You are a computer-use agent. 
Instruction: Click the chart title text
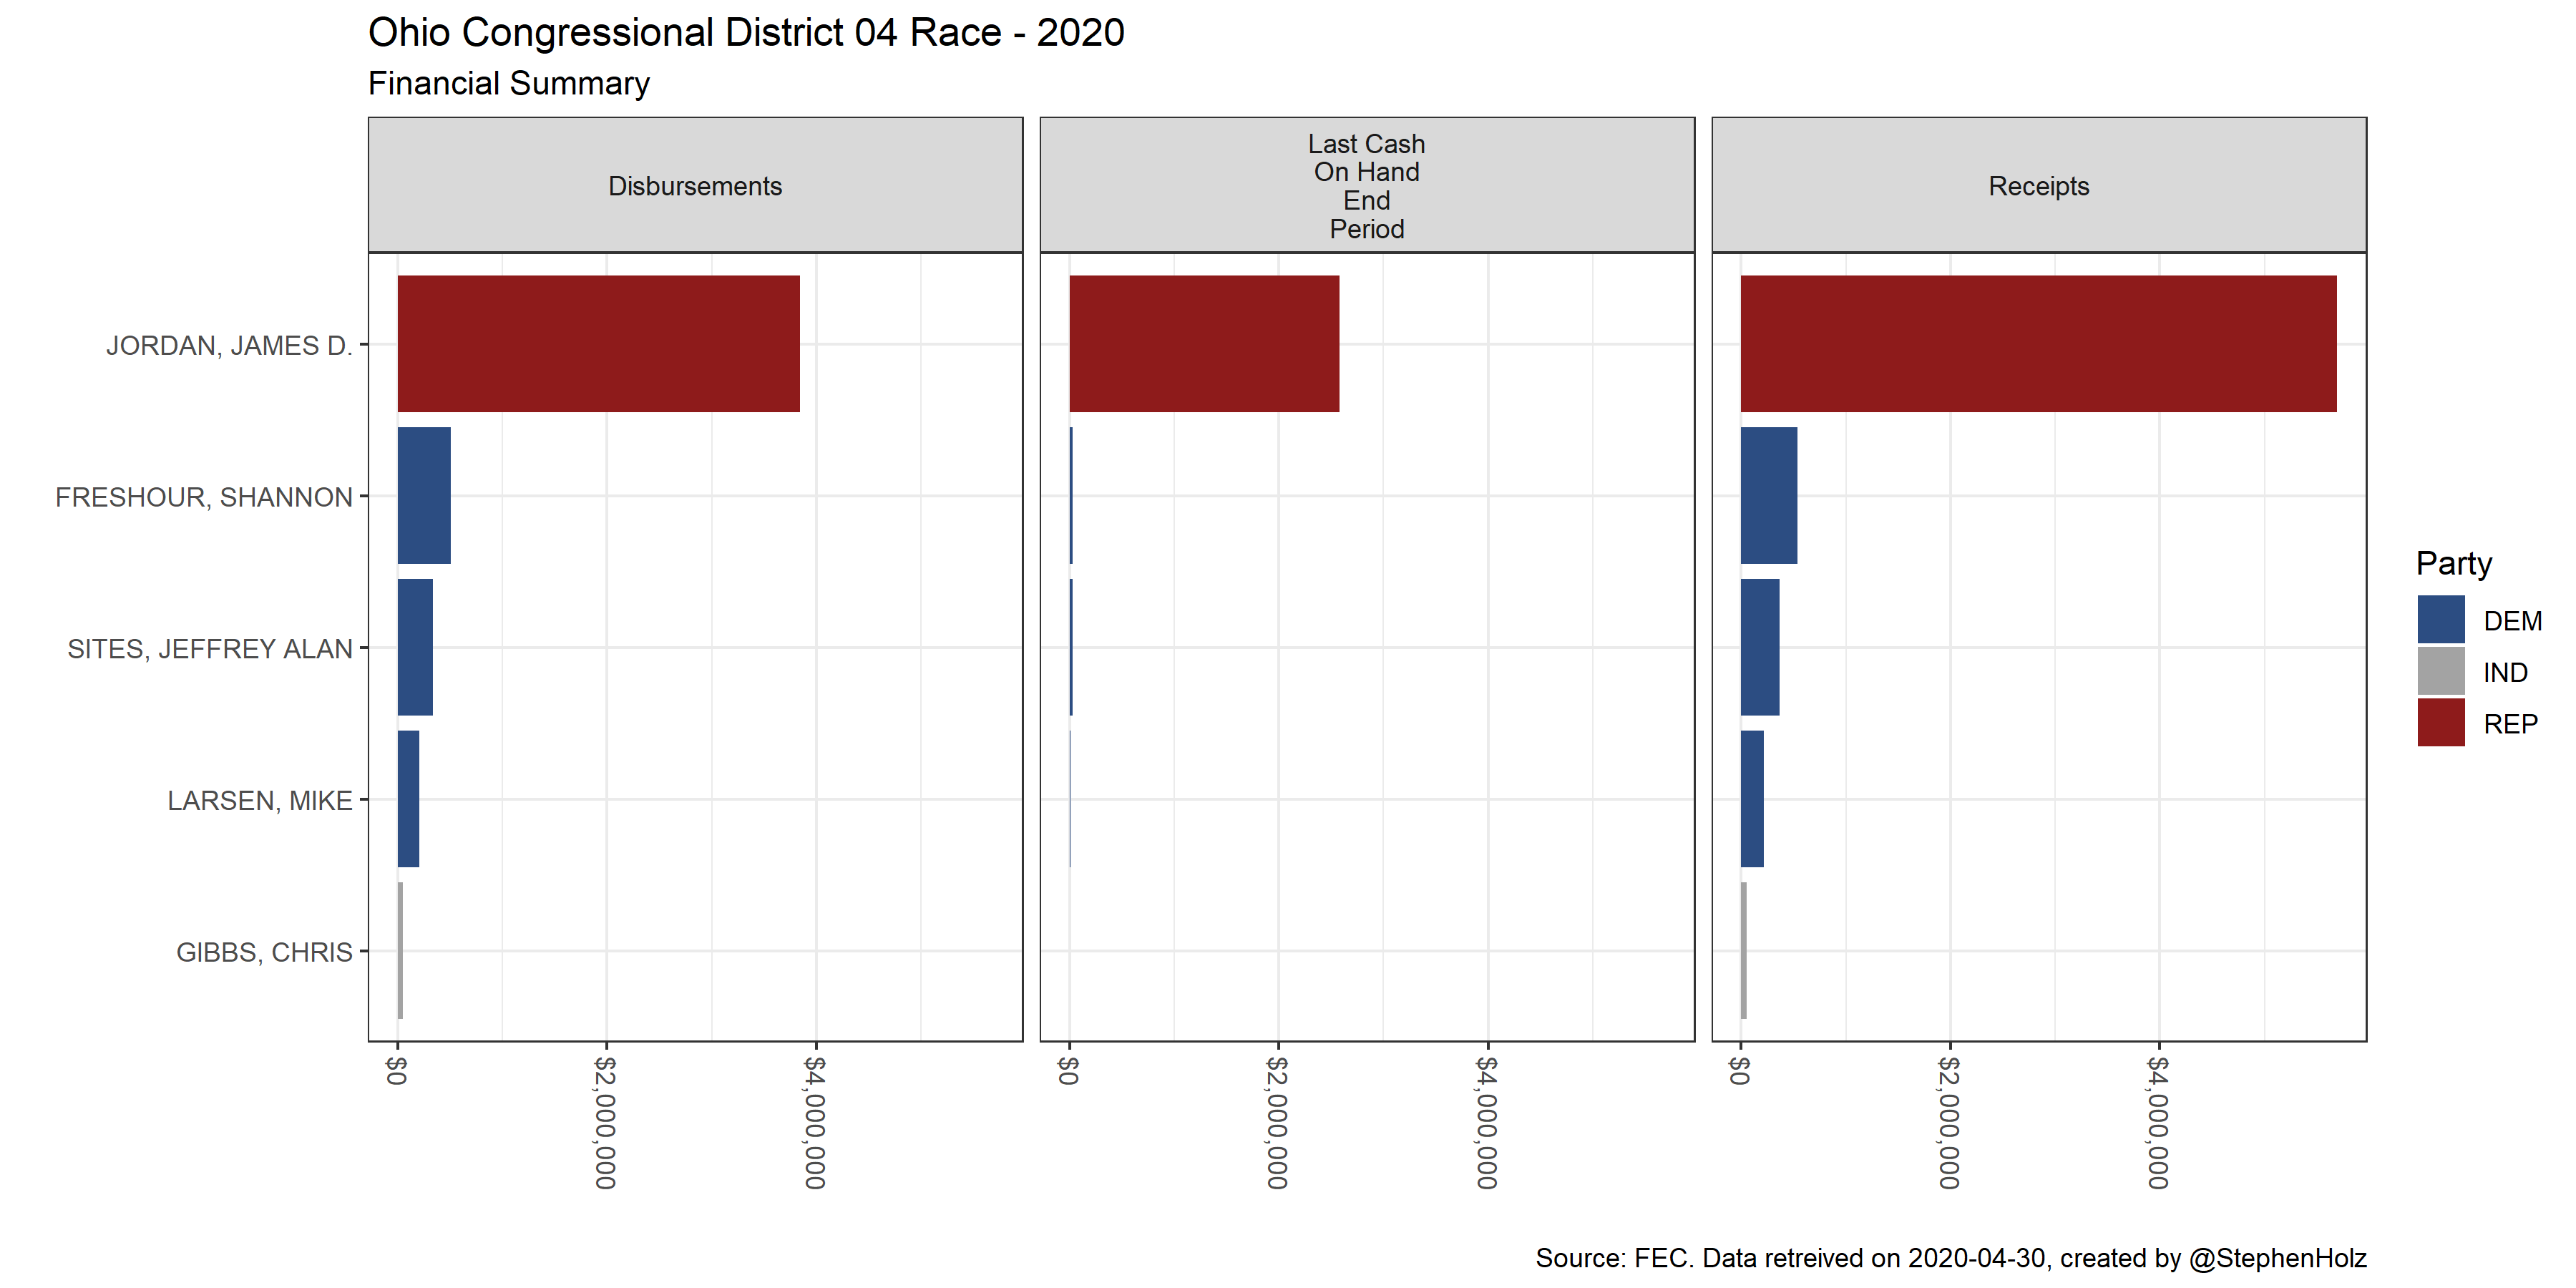coord(746,33)
